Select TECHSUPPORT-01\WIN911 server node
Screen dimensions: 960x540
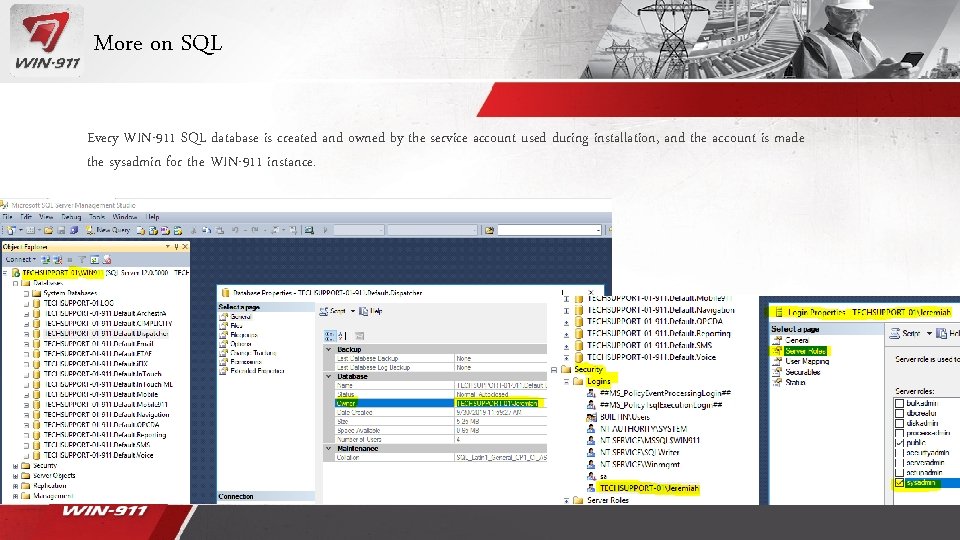tap(61, 272)
